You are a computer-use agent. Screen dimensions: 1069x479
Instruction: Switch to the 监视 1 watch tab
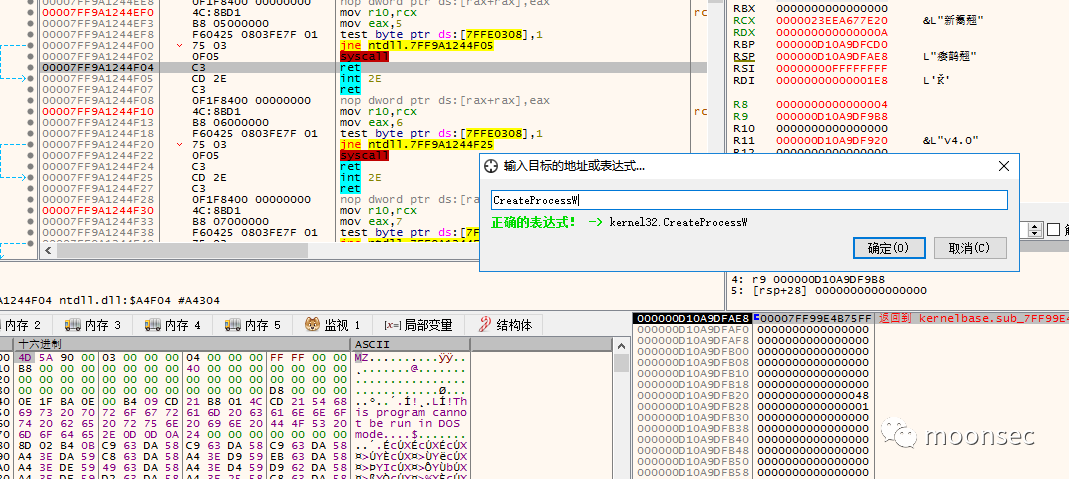333,325
